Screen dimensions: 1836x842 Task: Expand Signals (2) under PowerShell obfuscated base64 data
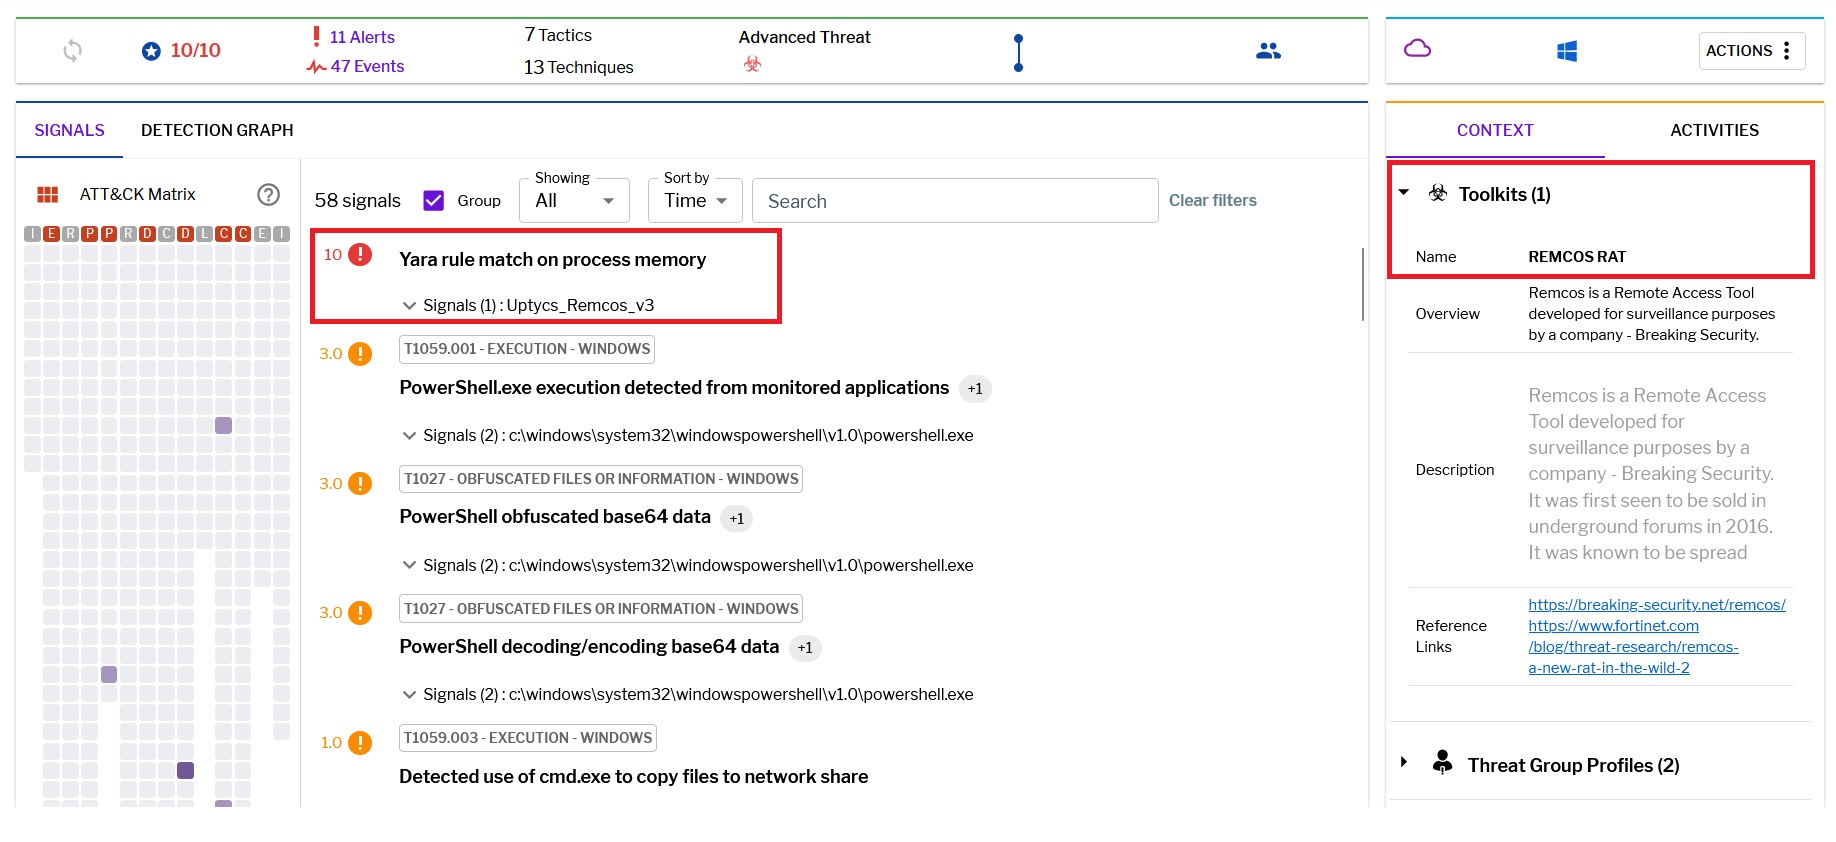(408, 565)
